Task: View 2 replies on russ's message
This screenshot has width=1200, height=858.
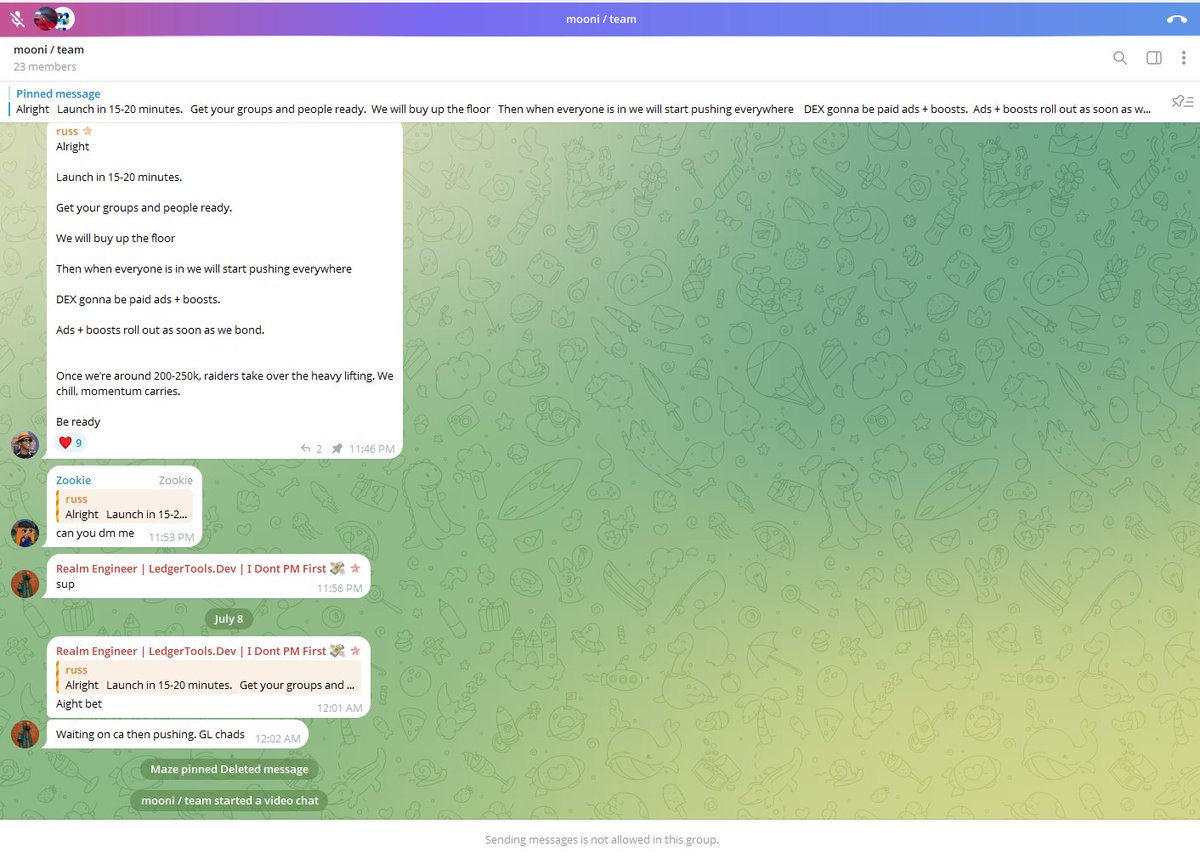Action: pos(312,449)
